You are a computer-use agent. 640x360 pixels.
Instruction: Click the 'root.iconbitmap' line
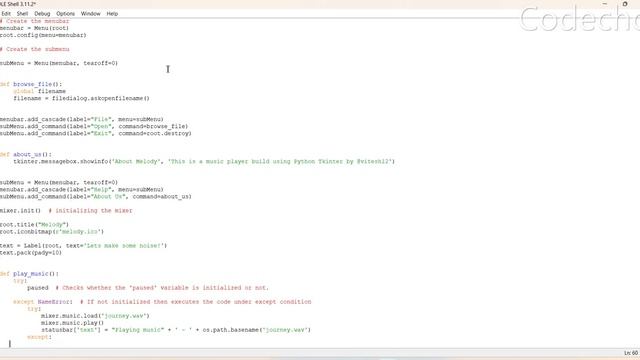point(52,232)
